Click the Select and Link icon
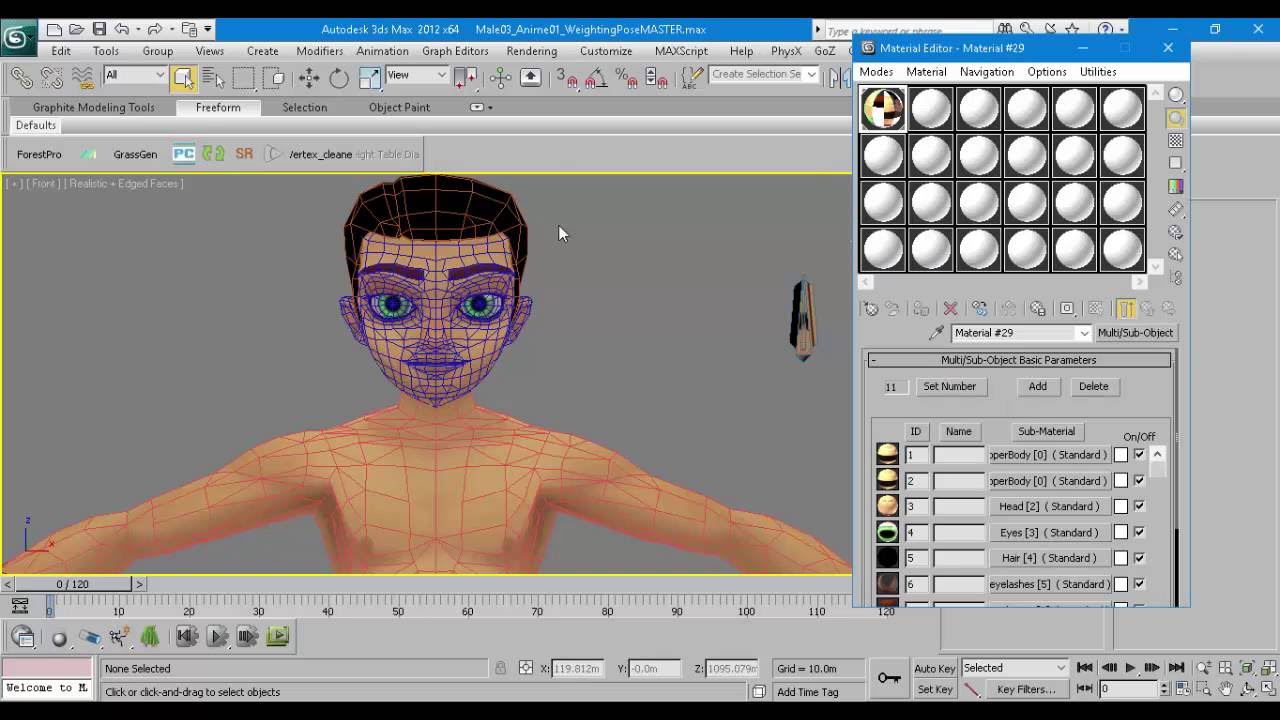Image resolution: width=1280 pixels, height=720 pixels. pos(22,77)
